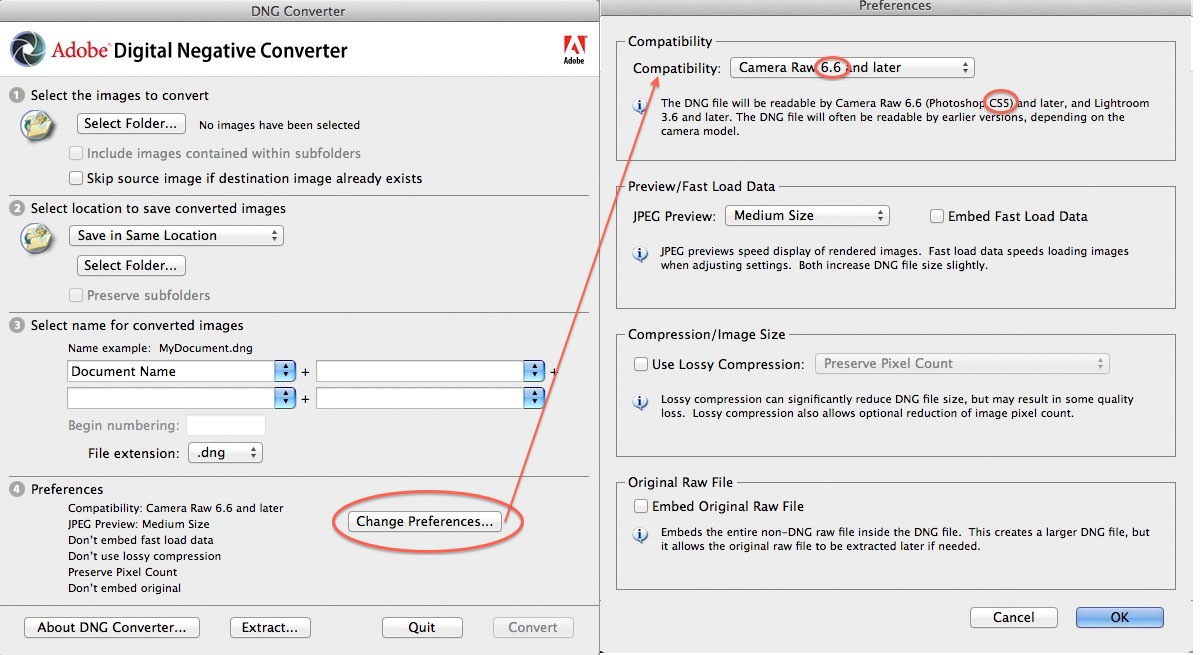The height and width of the screenshot is (655, 1200).
Task: Open the third name field dropdown, second row left
Action: [x=285, y=398]
